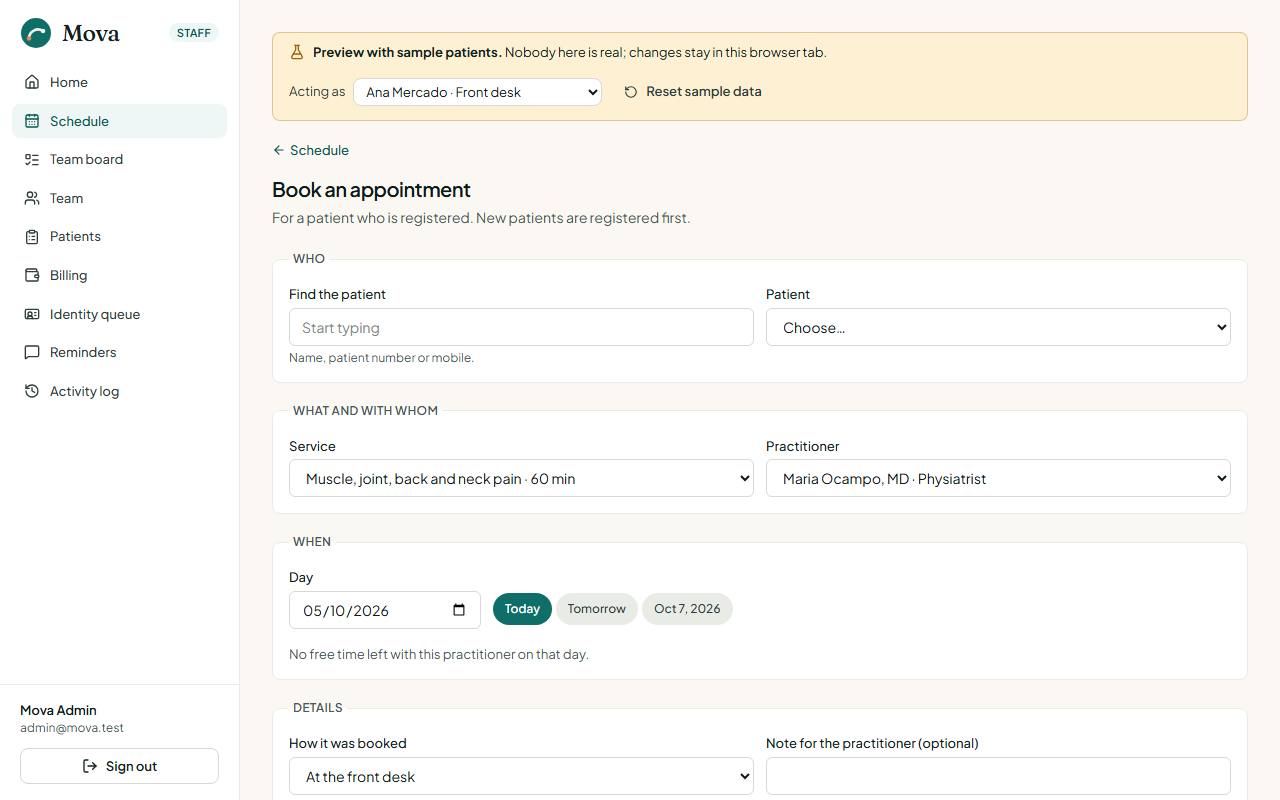Open Team board in the sidebar
The width and height of the screenshot is (1280, 800).
[119, 159]
